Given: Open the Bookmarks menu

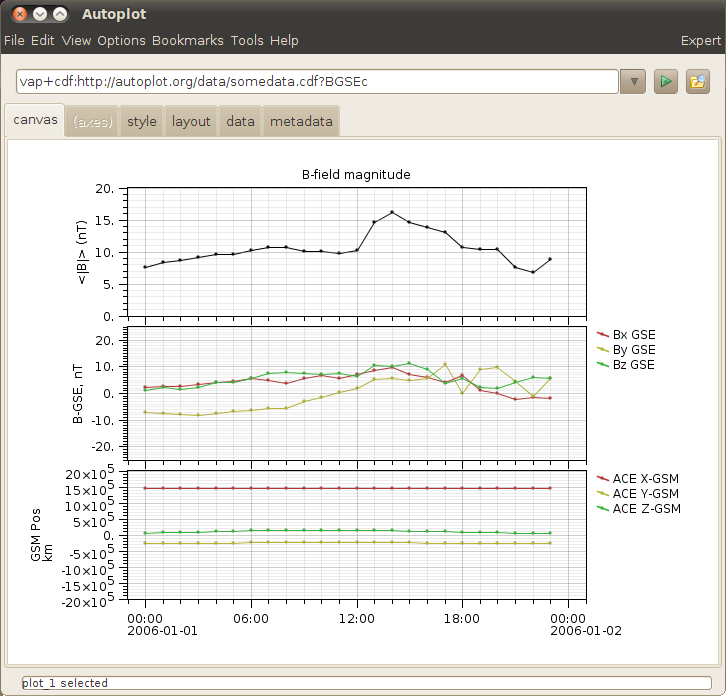Looking at the screenshot, I should coord(188,41).
